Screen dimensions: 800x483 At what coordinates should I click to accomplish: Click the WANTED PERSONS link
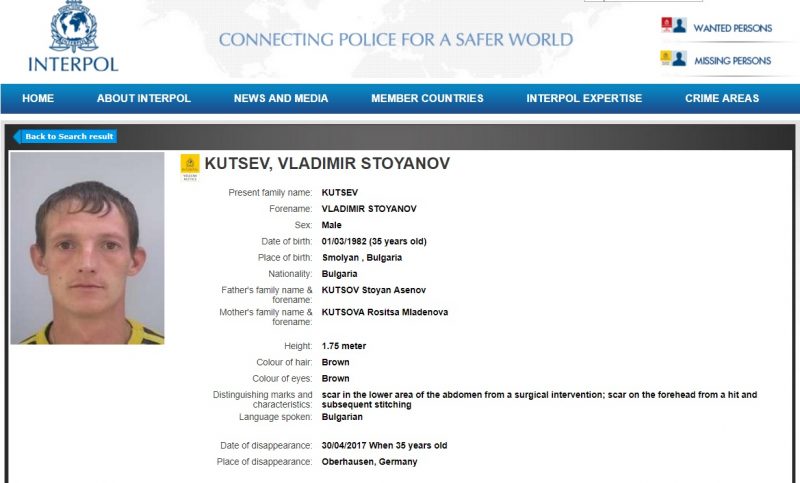[733, 28]
